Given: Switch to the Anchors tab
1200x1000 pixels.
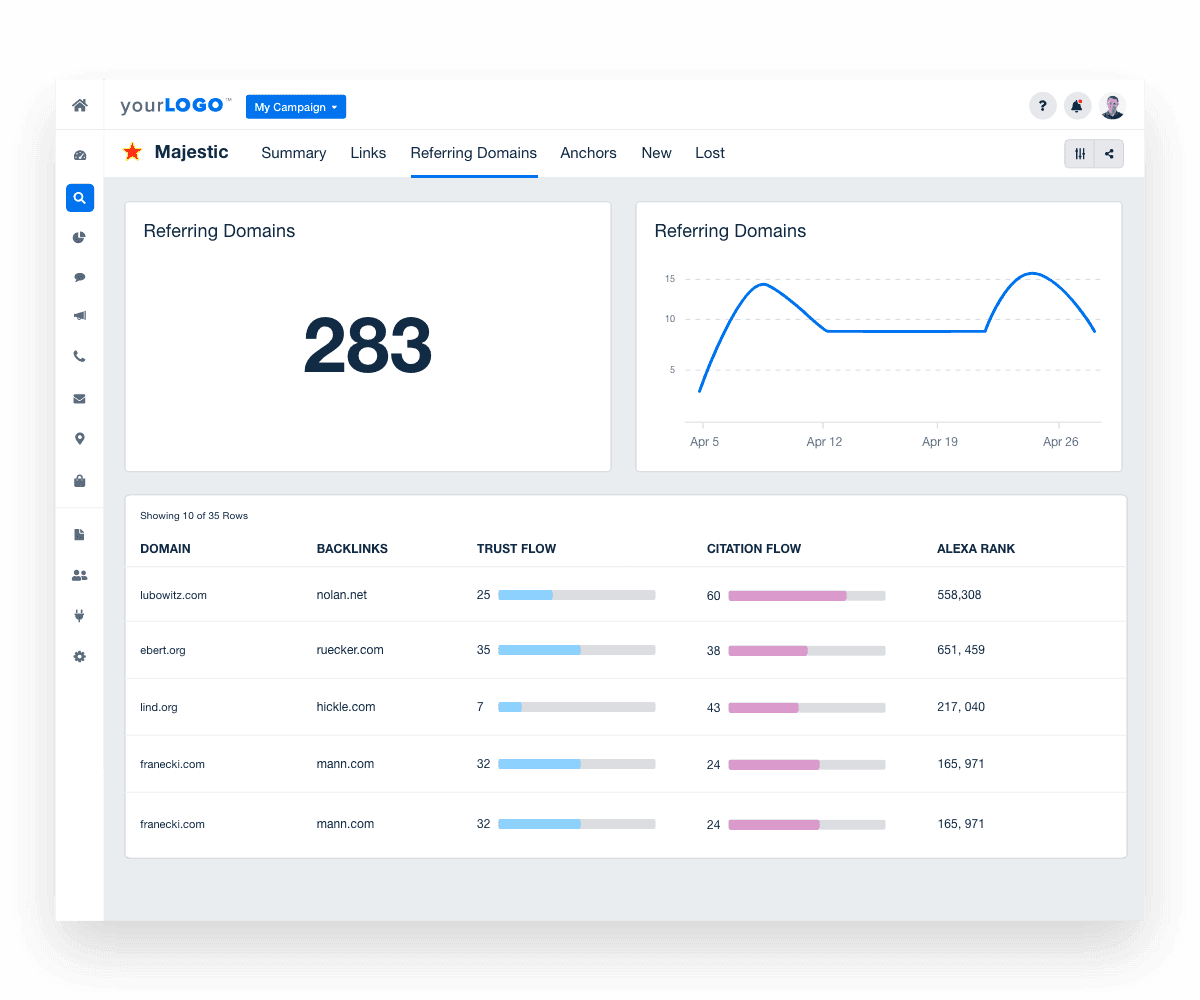Looking at the screenshot, I should (588, 153).
